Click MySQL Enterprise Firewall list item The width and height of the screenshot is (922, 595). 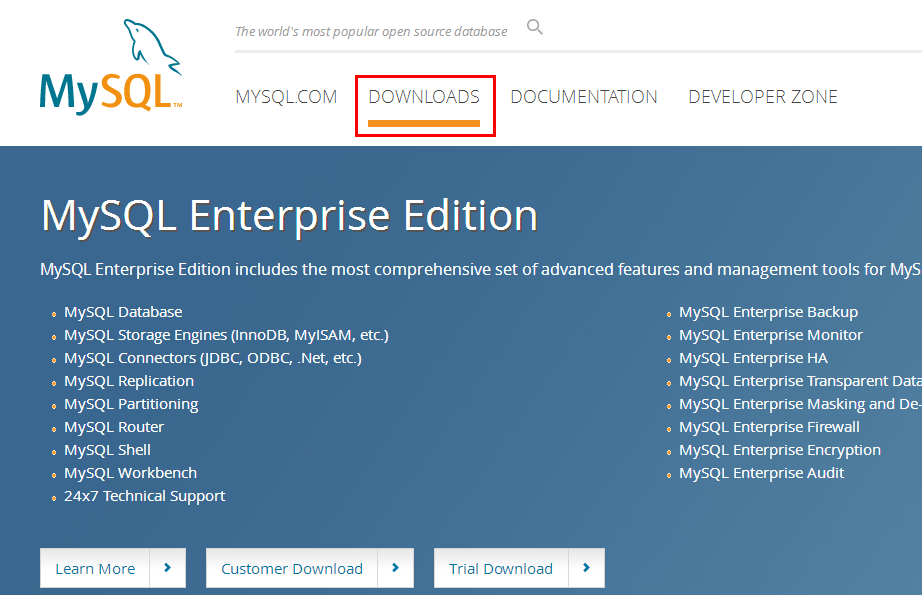pyautogui.click(x=769, y=427)
